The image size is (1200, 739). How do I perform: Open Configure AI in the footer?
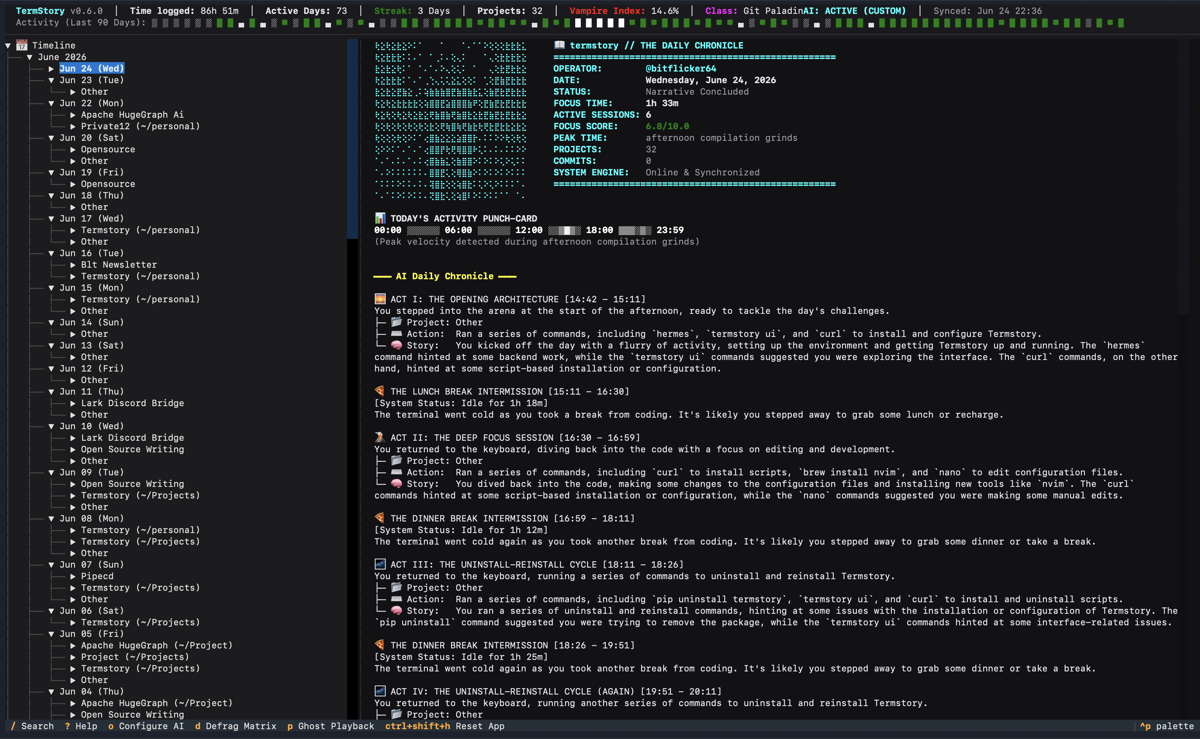[146, 726]
